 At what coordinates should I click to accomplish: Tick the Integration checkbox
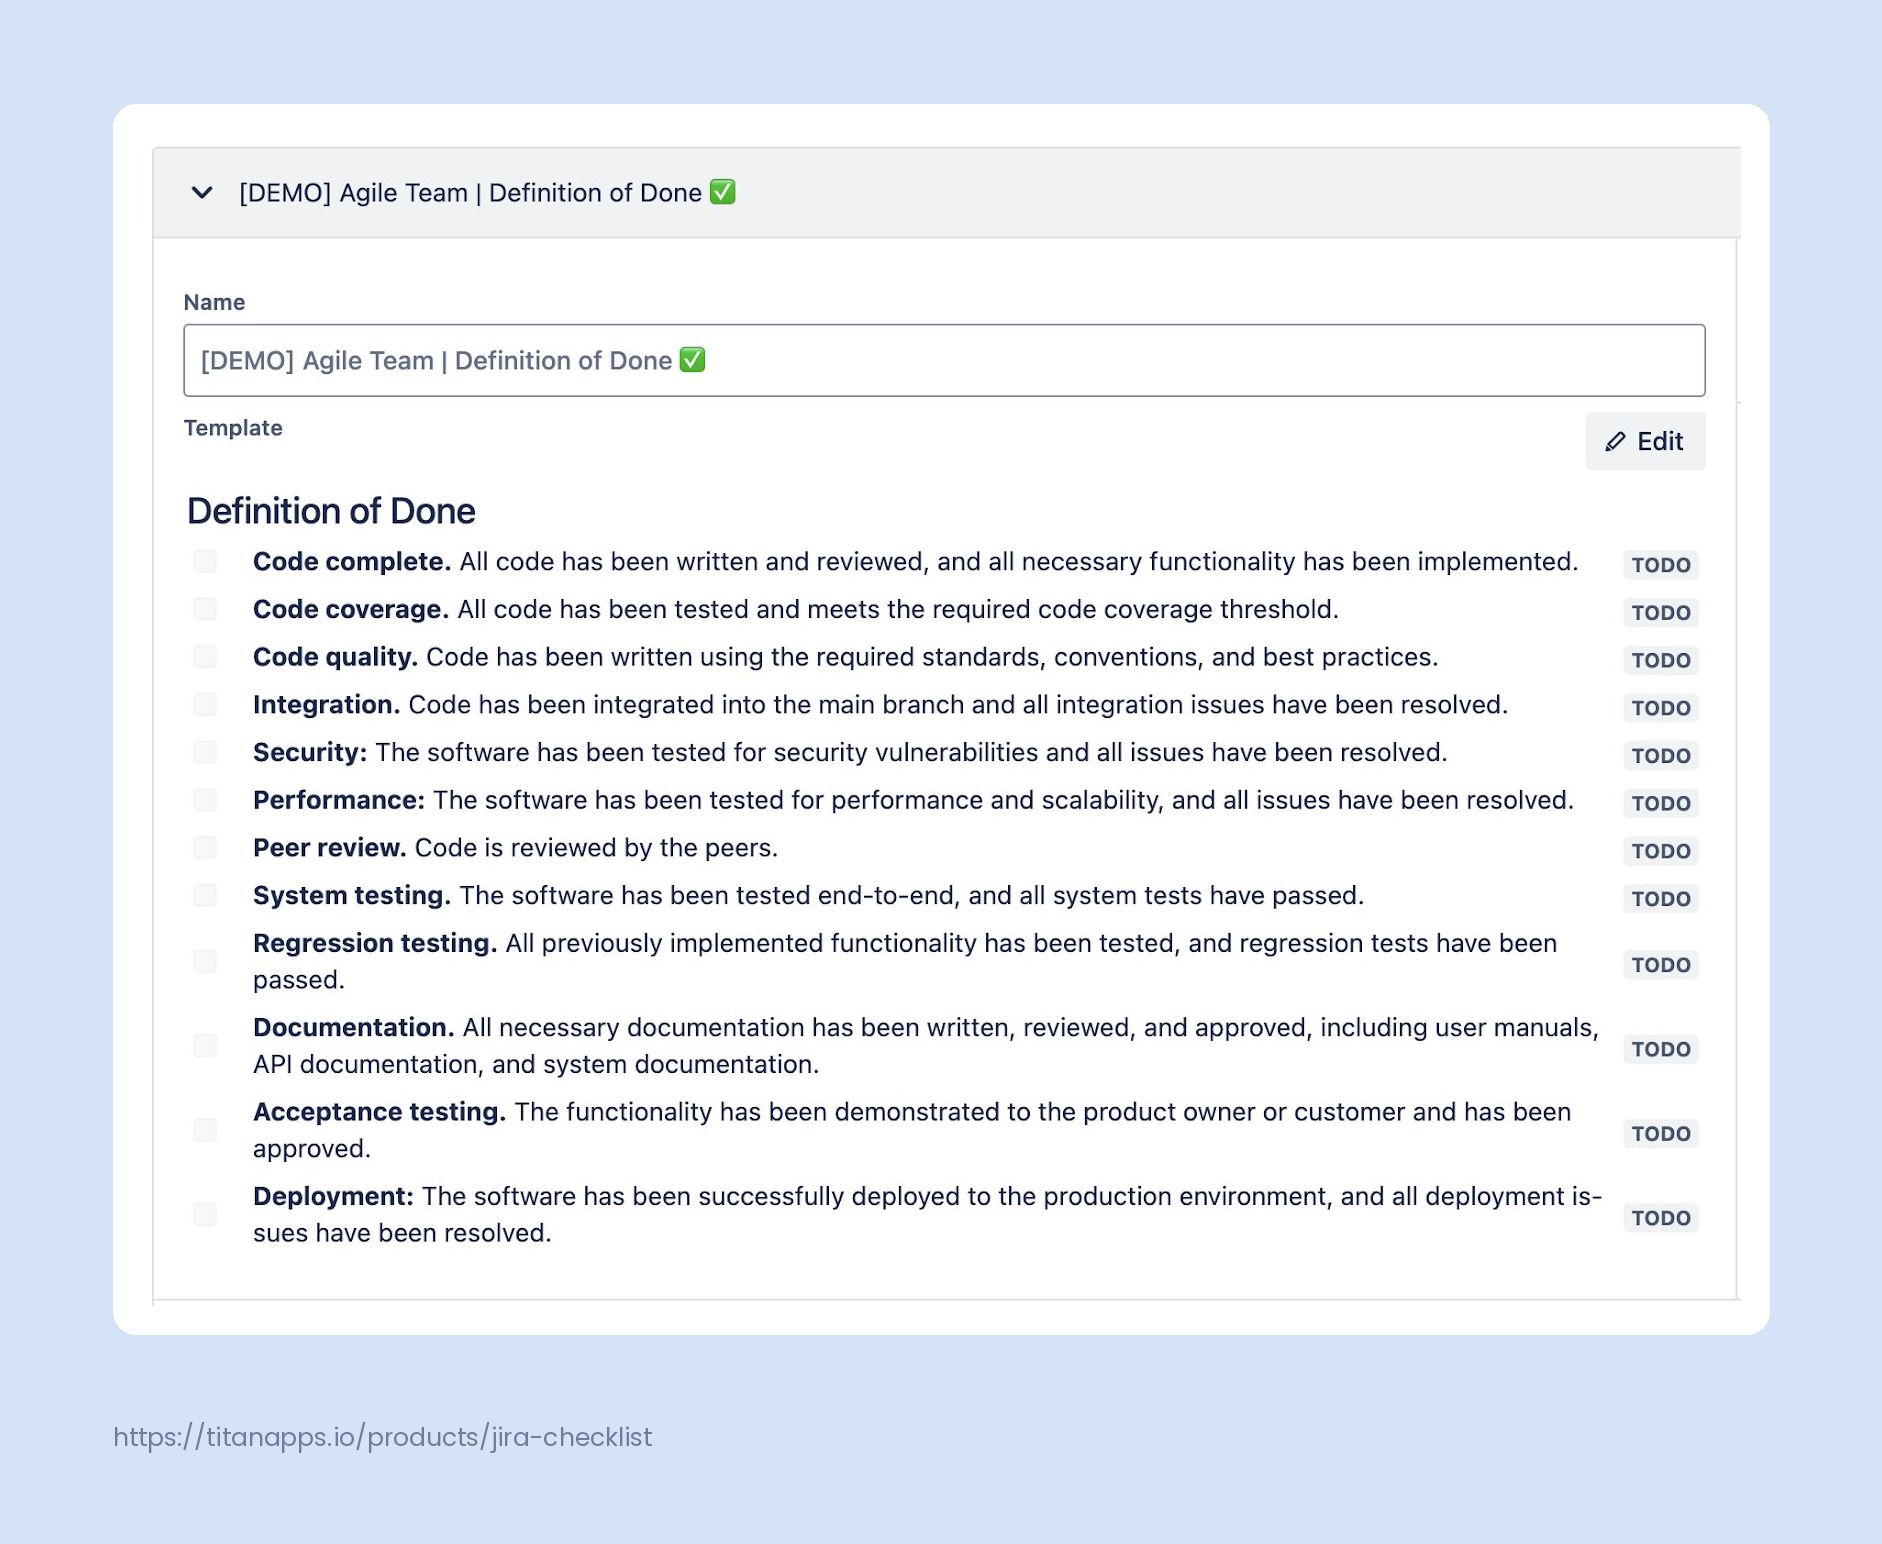(205, 704)
